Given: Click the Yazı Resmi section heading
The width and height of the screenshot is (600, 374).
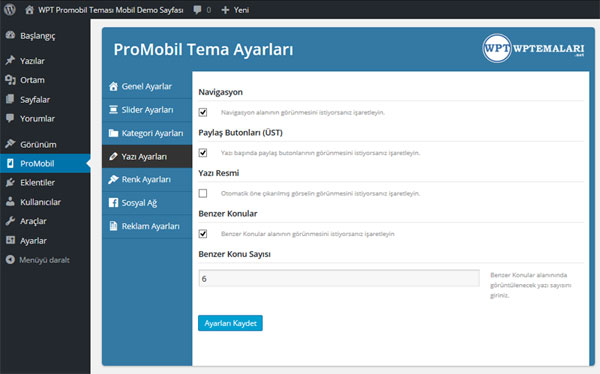Looking at the screenshot, I should (x=219, y=173).
